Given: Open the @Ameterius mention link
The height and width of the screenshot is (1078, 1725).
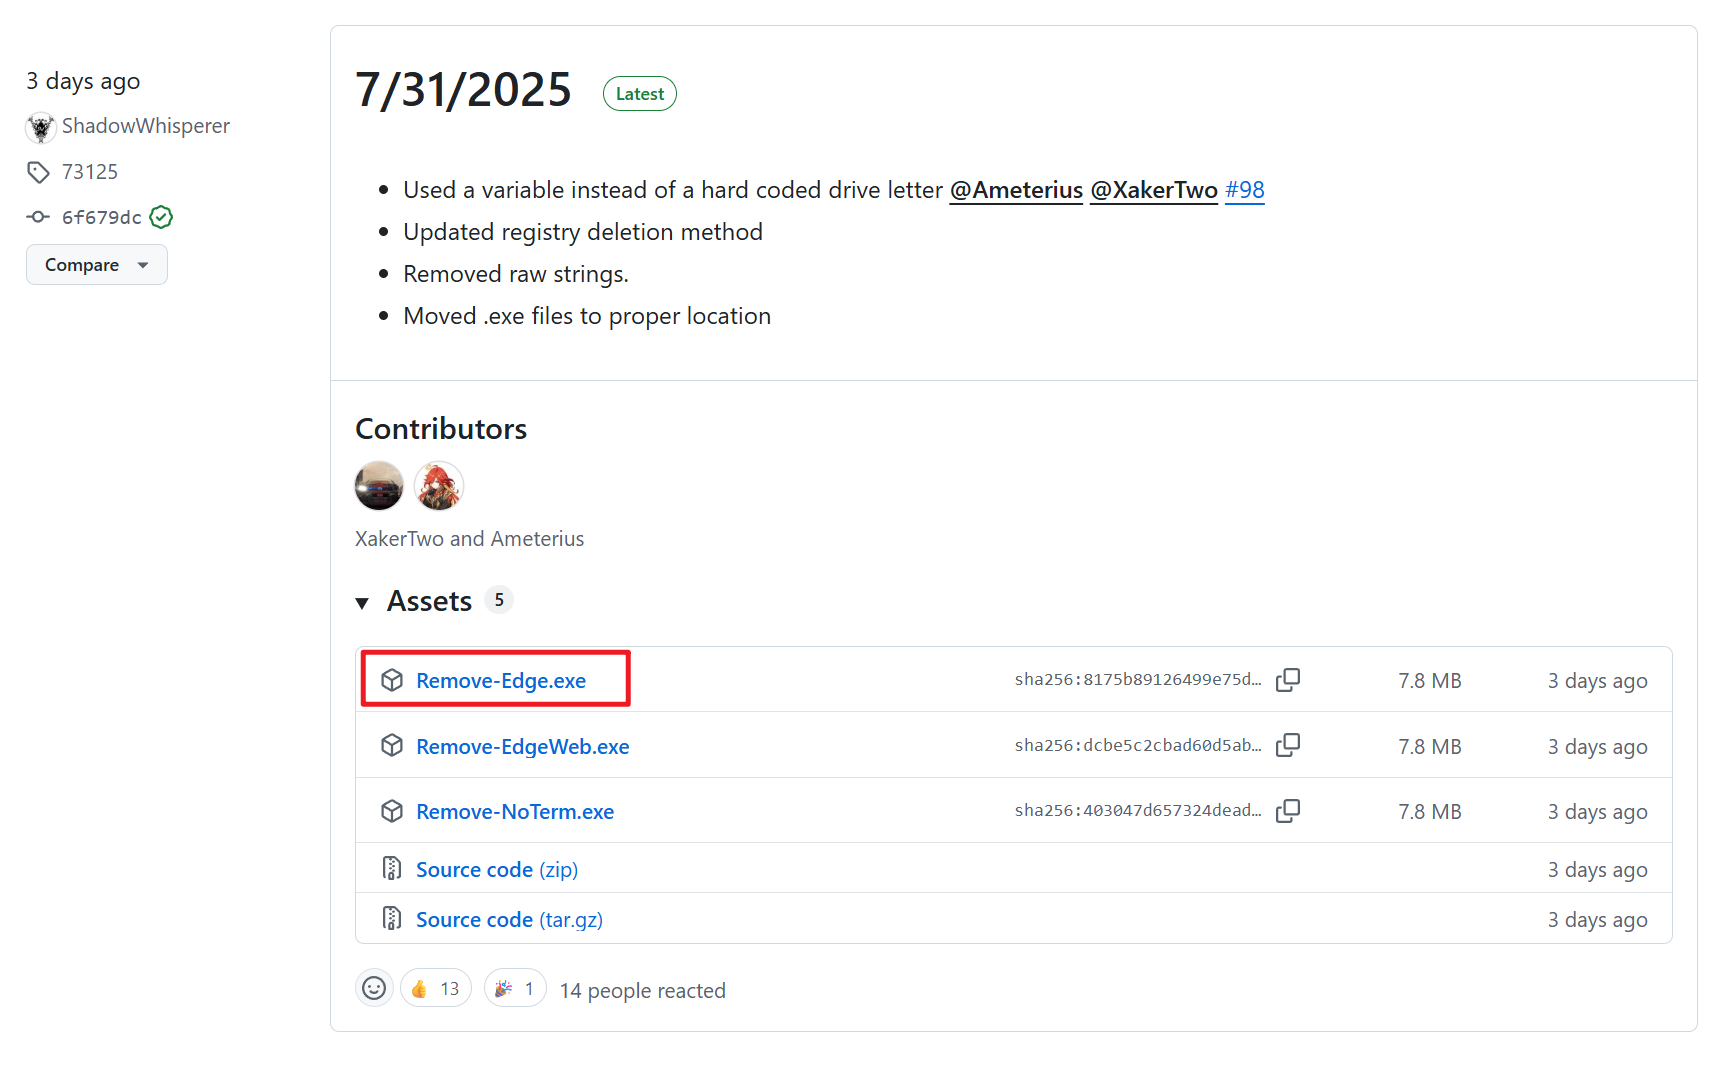Looking at the screenshot, I should tap(1016, 190).
